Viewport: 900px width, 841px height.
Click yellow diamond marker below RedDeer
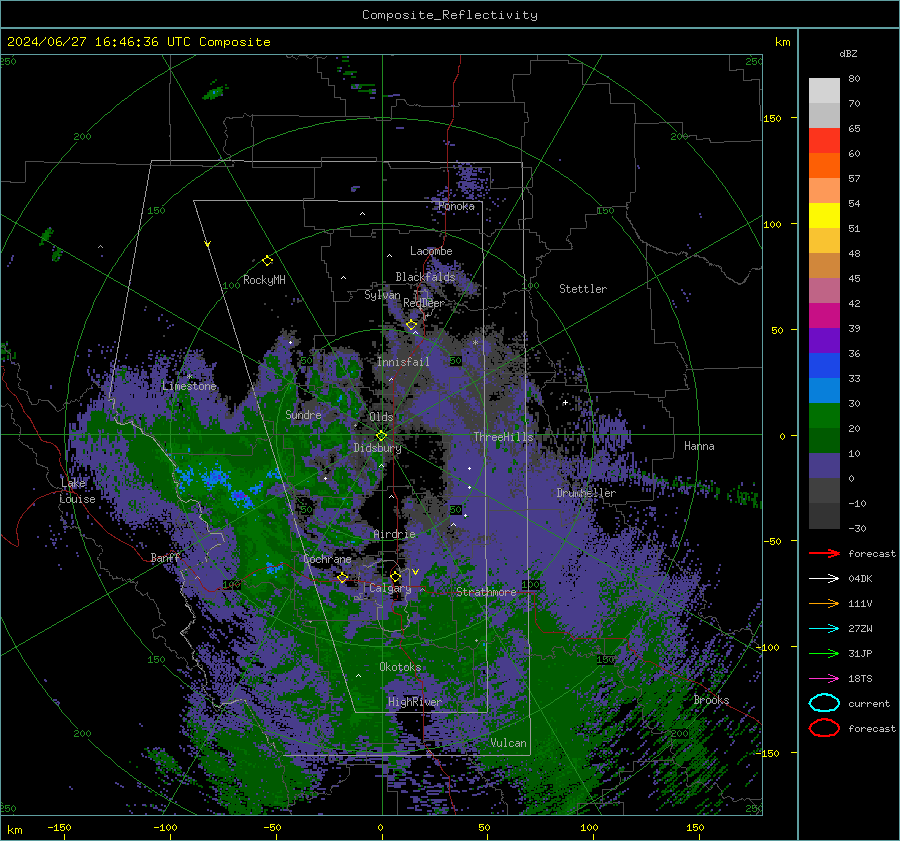[412, 325]
